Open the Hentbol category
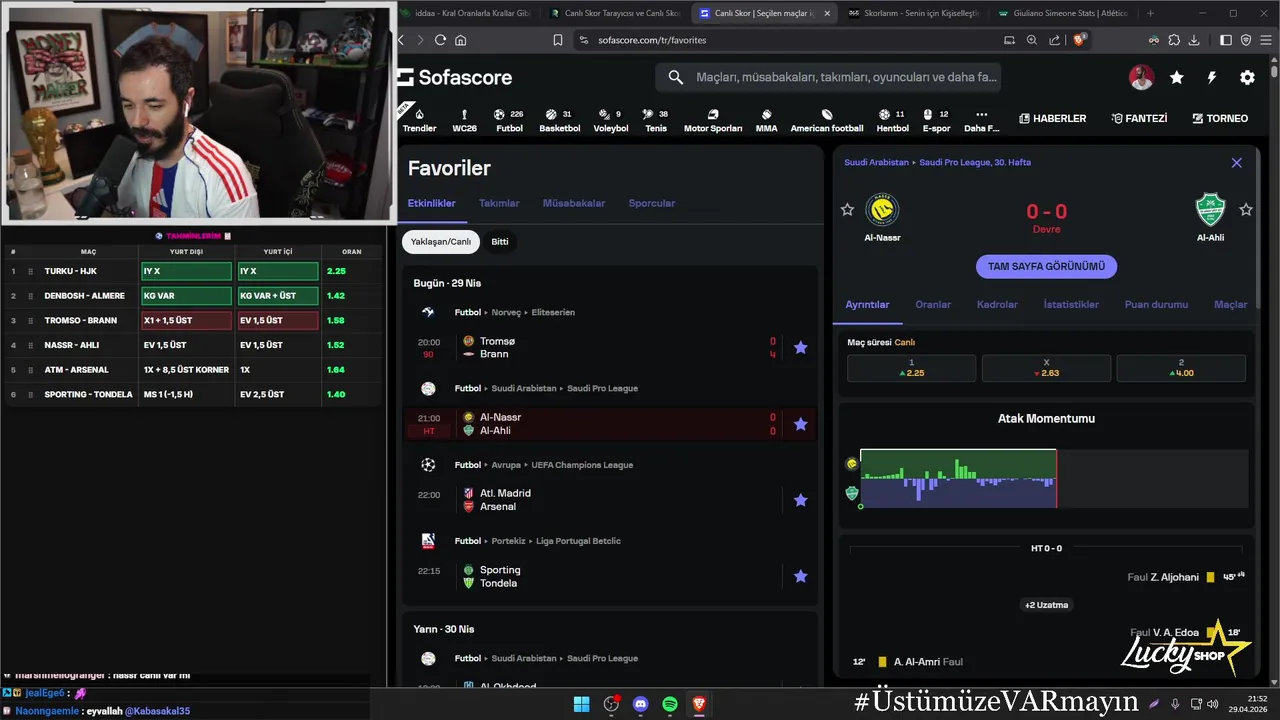The image size is (1280, 720). [892, 120]
